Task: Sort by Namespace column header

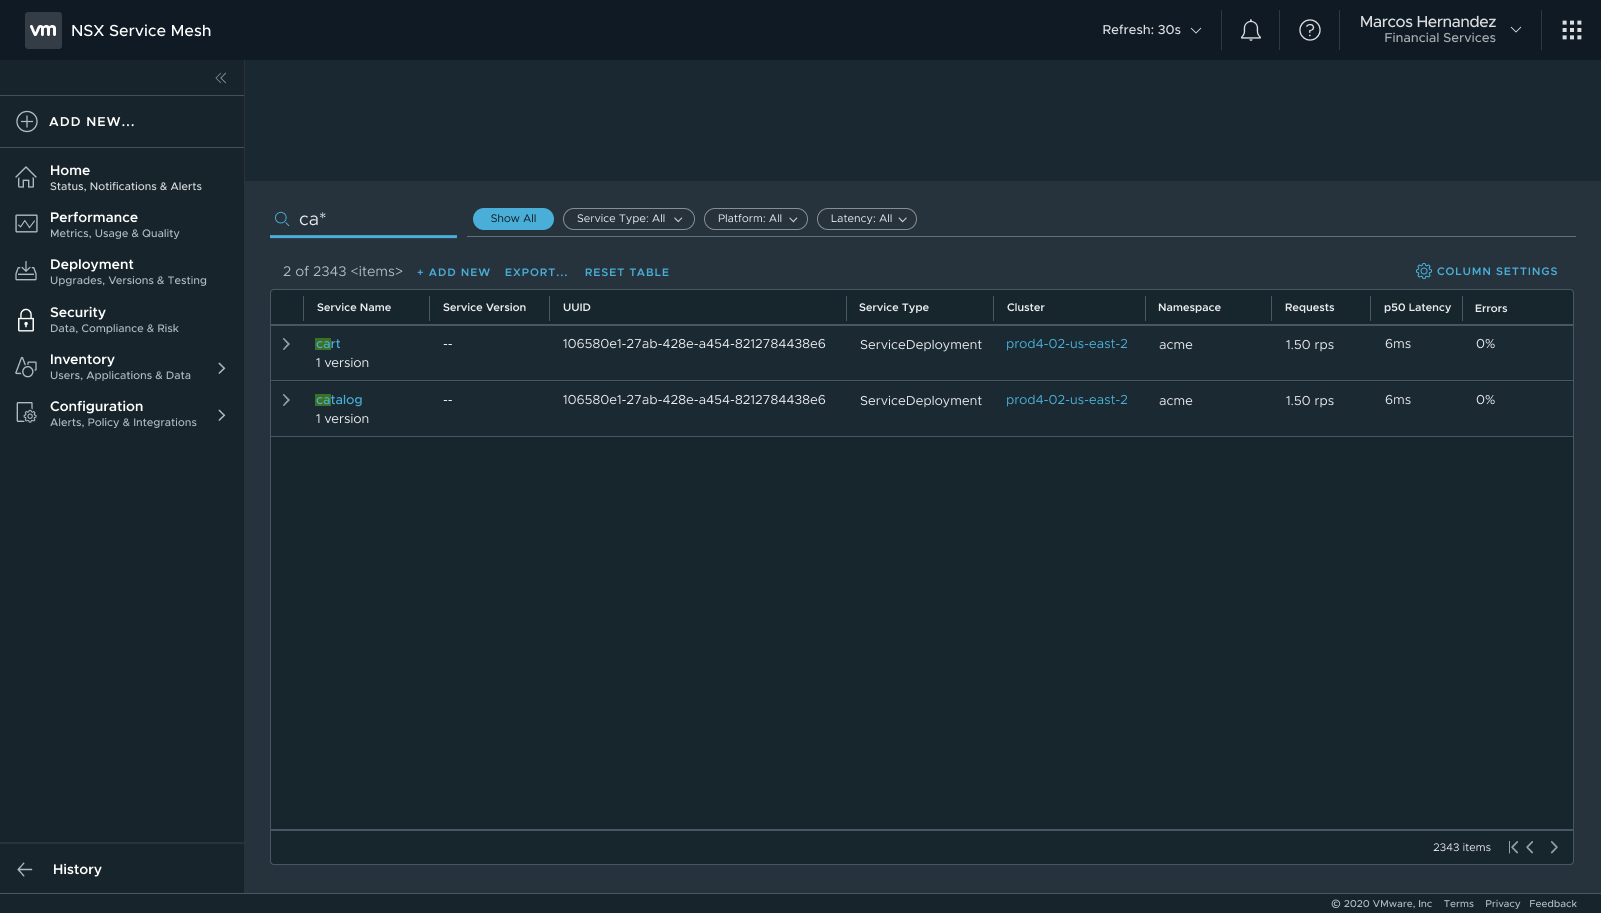Action: [x=1189, y=308]
